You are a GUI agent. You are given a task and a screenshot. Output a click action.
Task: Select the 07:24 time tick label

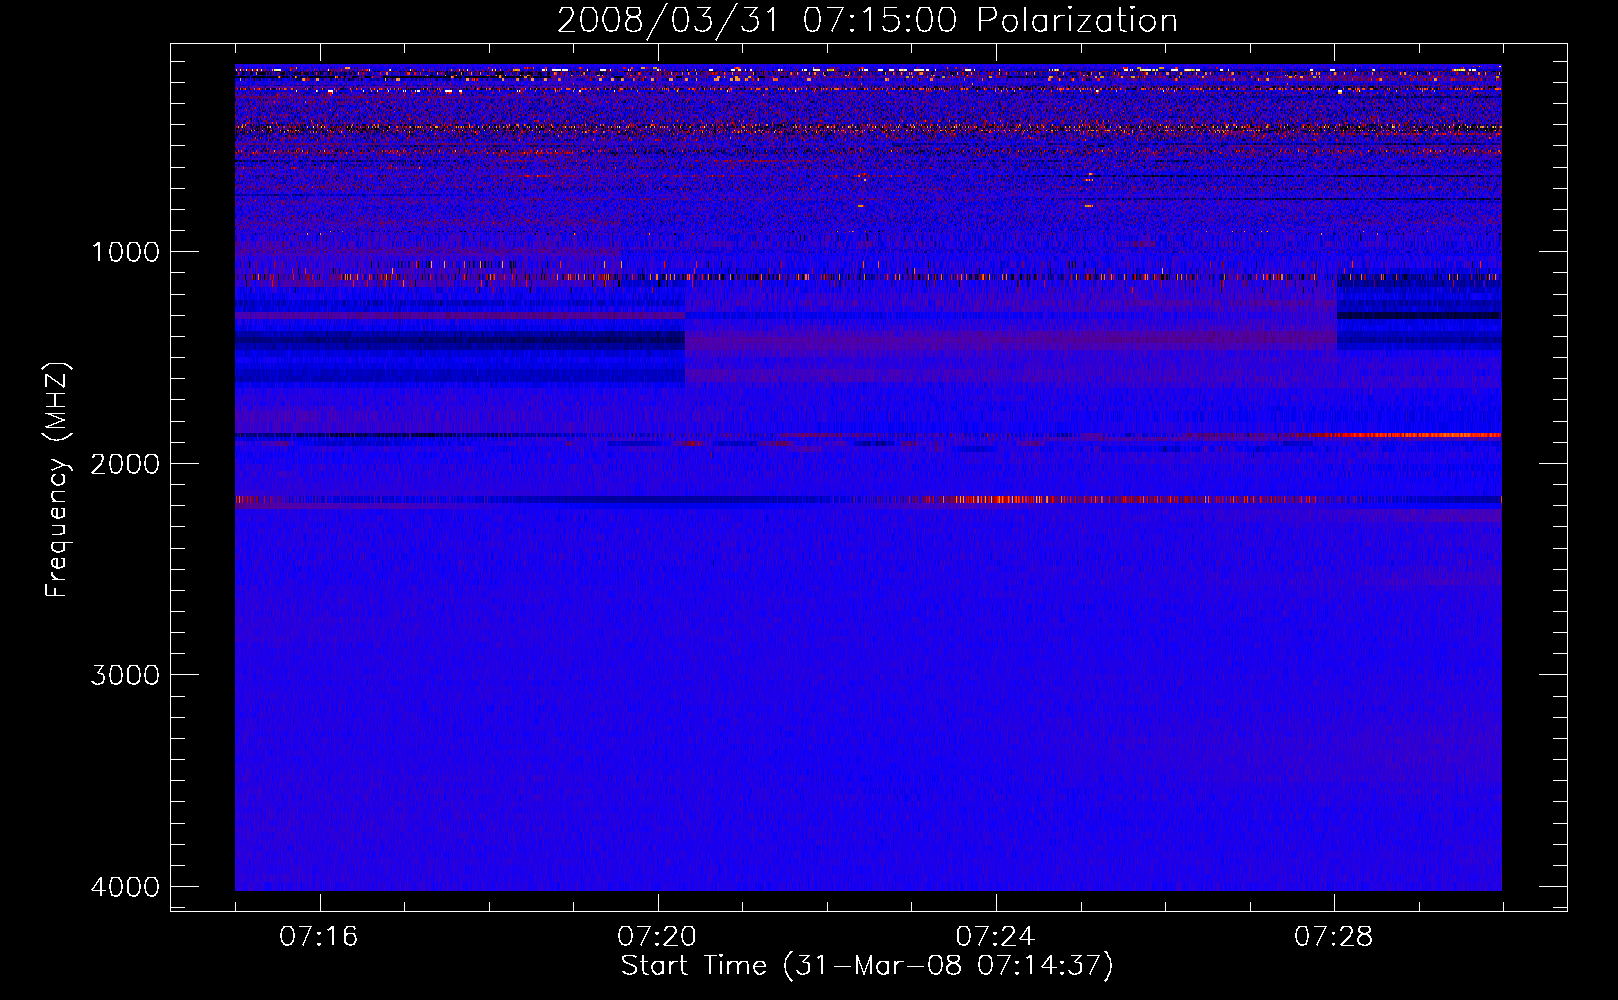pos(995,937)
